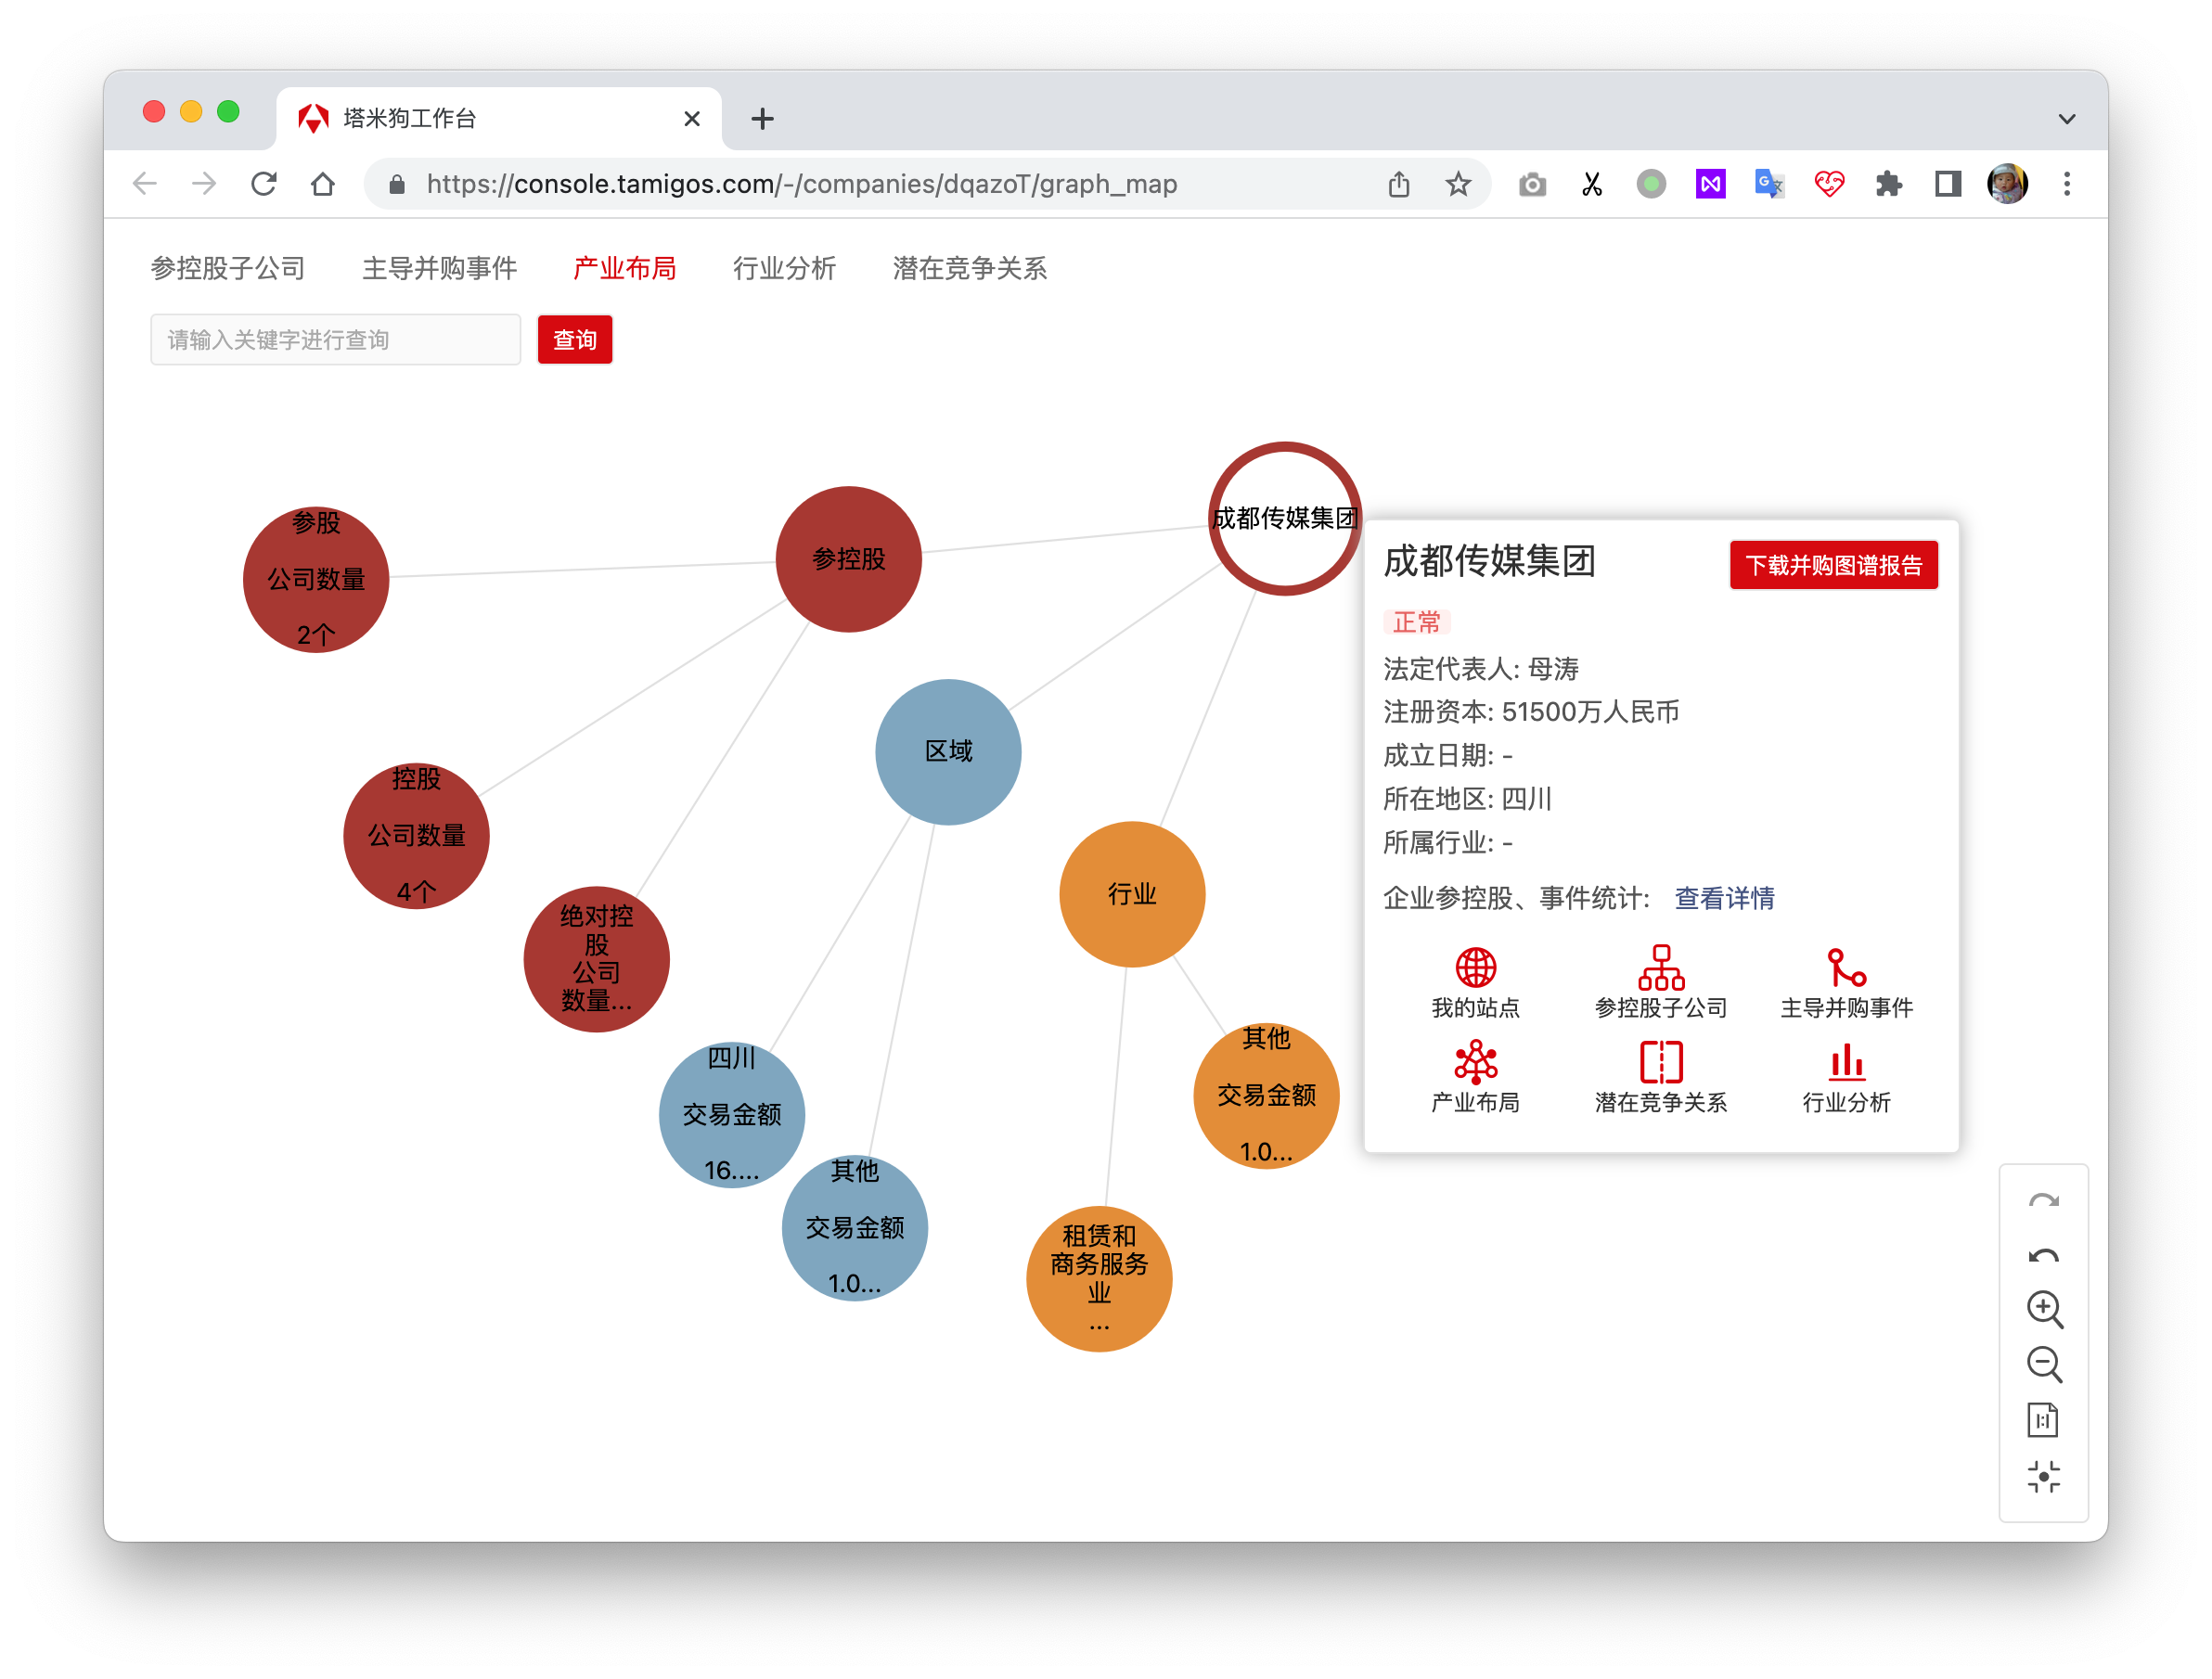Click the 参股 公司数量 2个 node
Image resolution: width=2212 pixels, height=1679 pixels.
click(316, 579)
